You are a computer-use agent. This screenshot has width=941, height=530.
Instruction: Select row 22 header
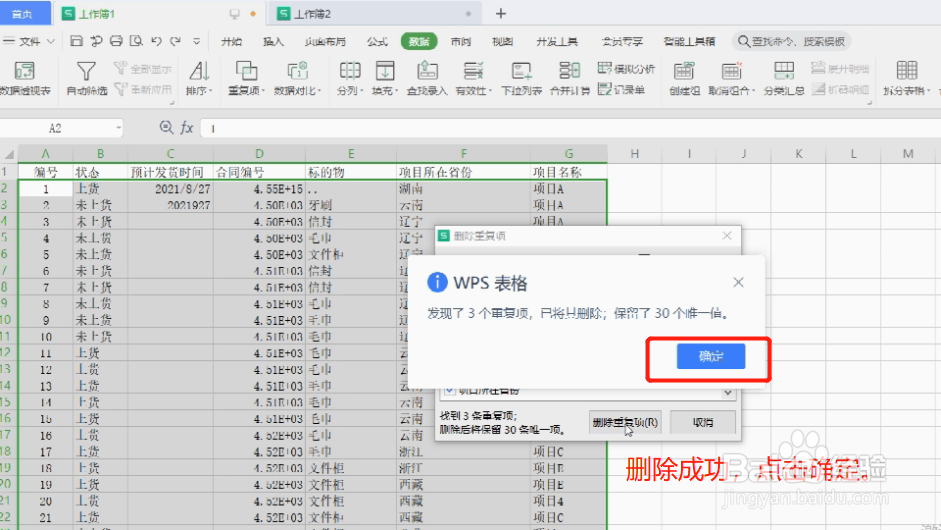click(x=8, y=517)
